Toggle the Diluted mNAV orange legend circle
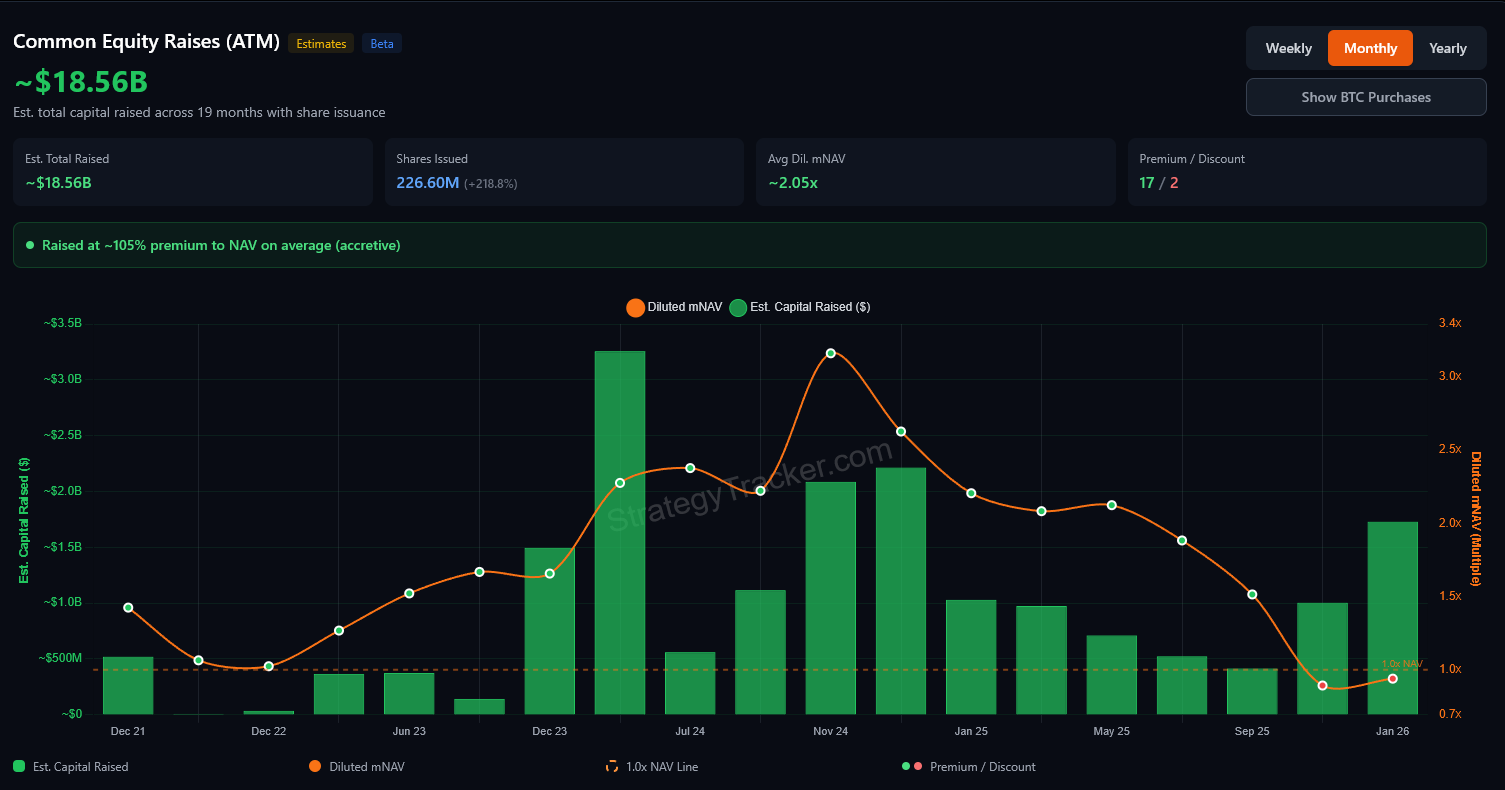 [635, 307]
